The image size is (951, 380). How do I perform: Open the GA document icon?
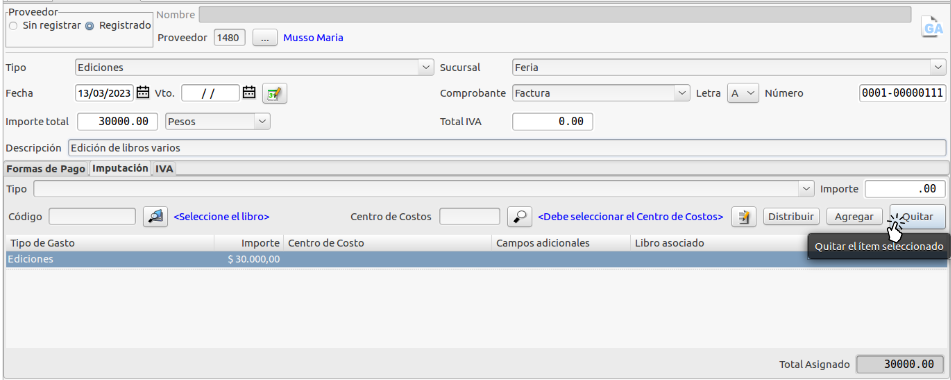coord(932,28)
